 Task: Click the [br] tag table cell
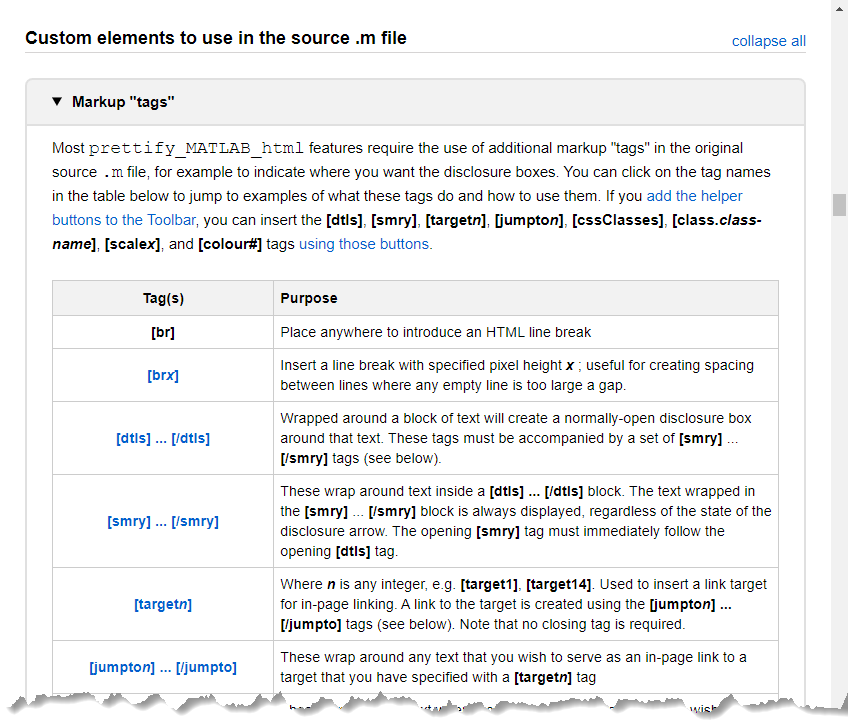(x=163, y=332)
